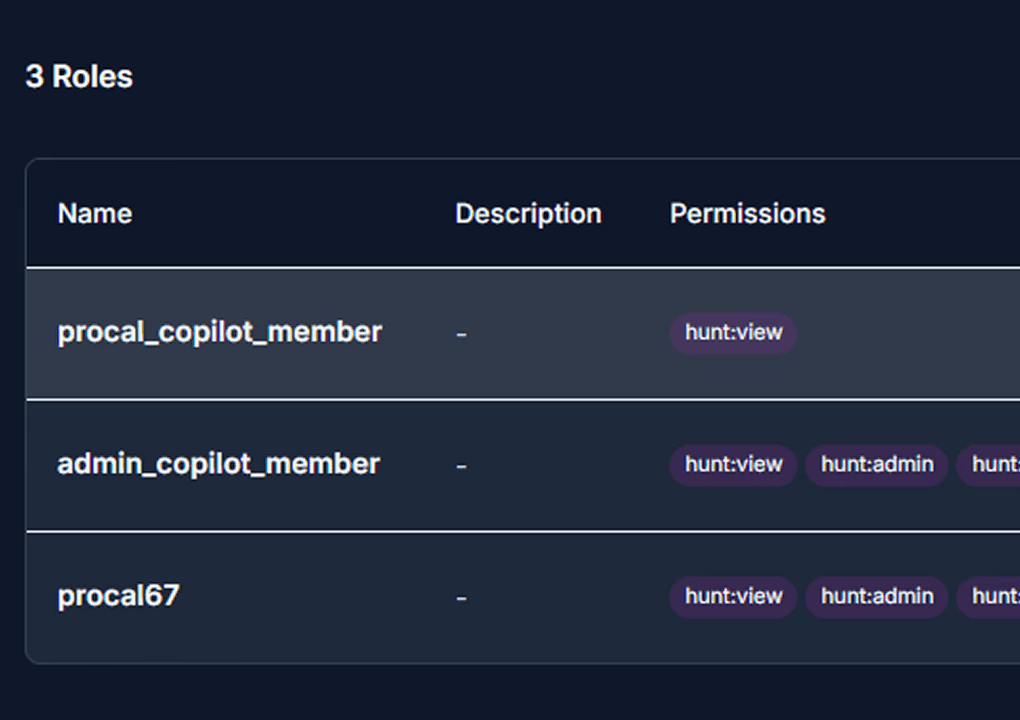Click the description dash for procal_copilot_member
Viewport: 1020px width, 720px height.
[x=461, y=335]
